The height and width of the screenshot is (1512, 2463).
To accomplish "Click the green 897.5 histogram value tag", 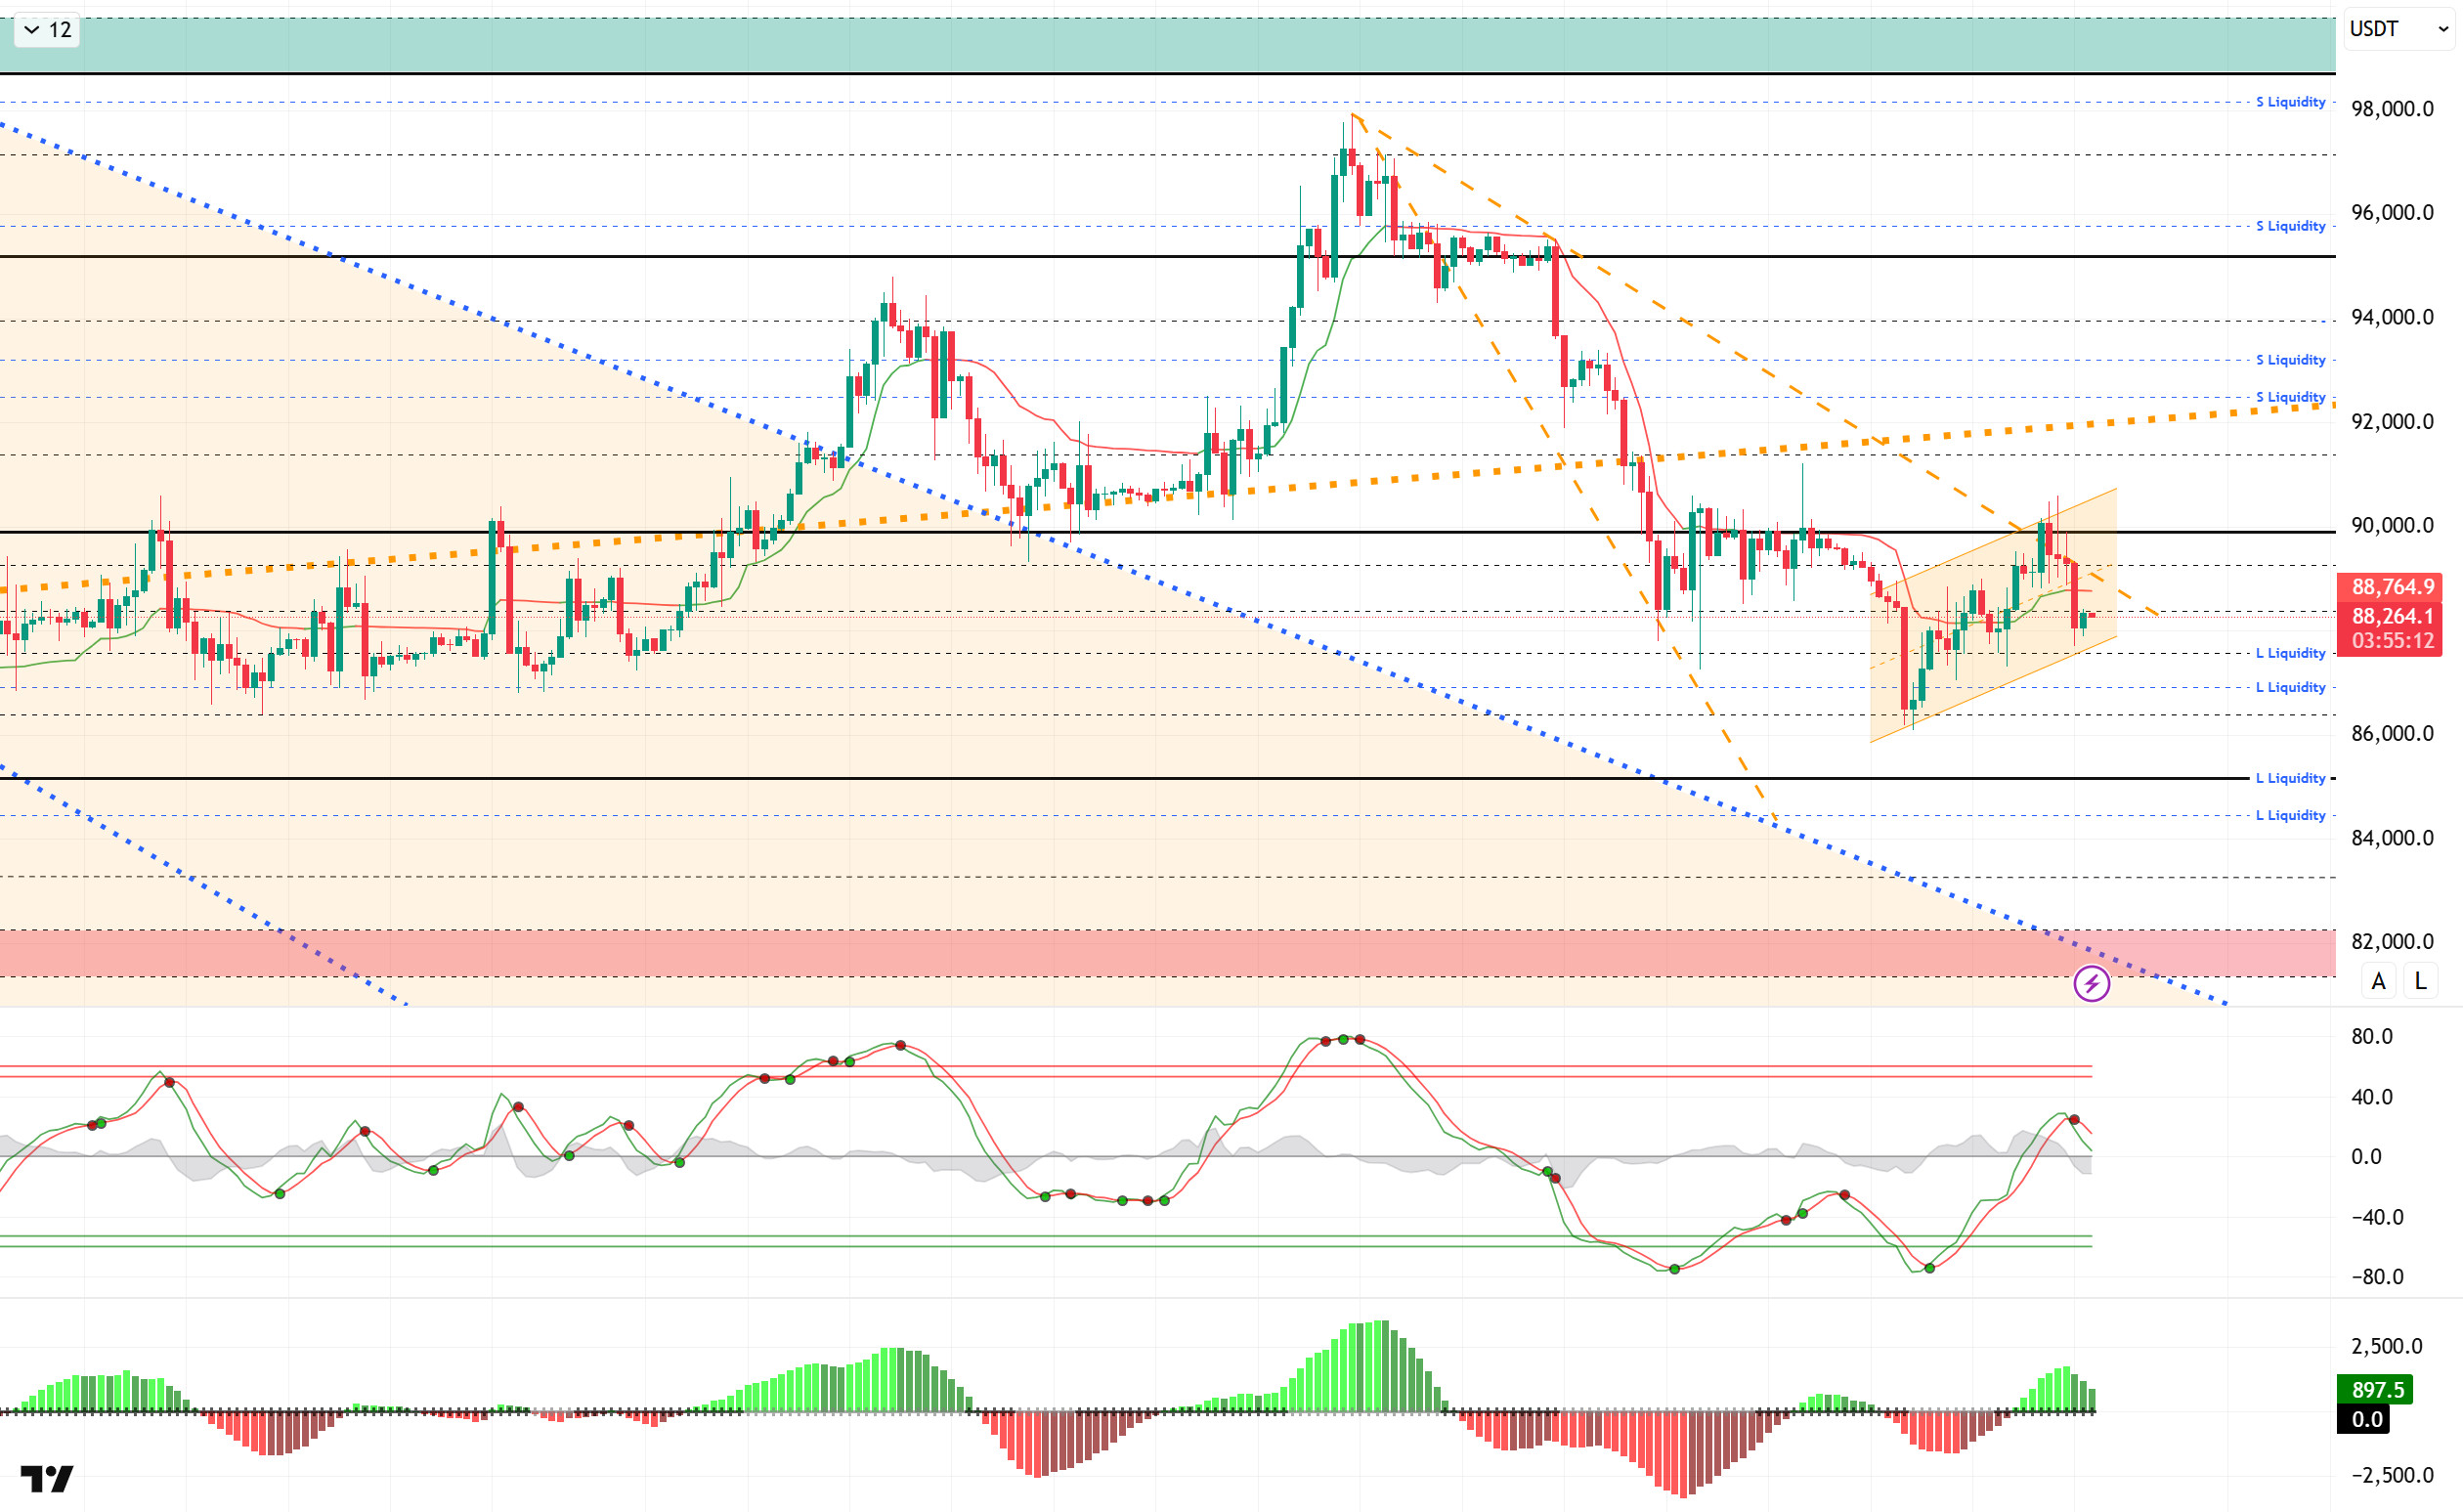I will click(x=2376, y=1389).
